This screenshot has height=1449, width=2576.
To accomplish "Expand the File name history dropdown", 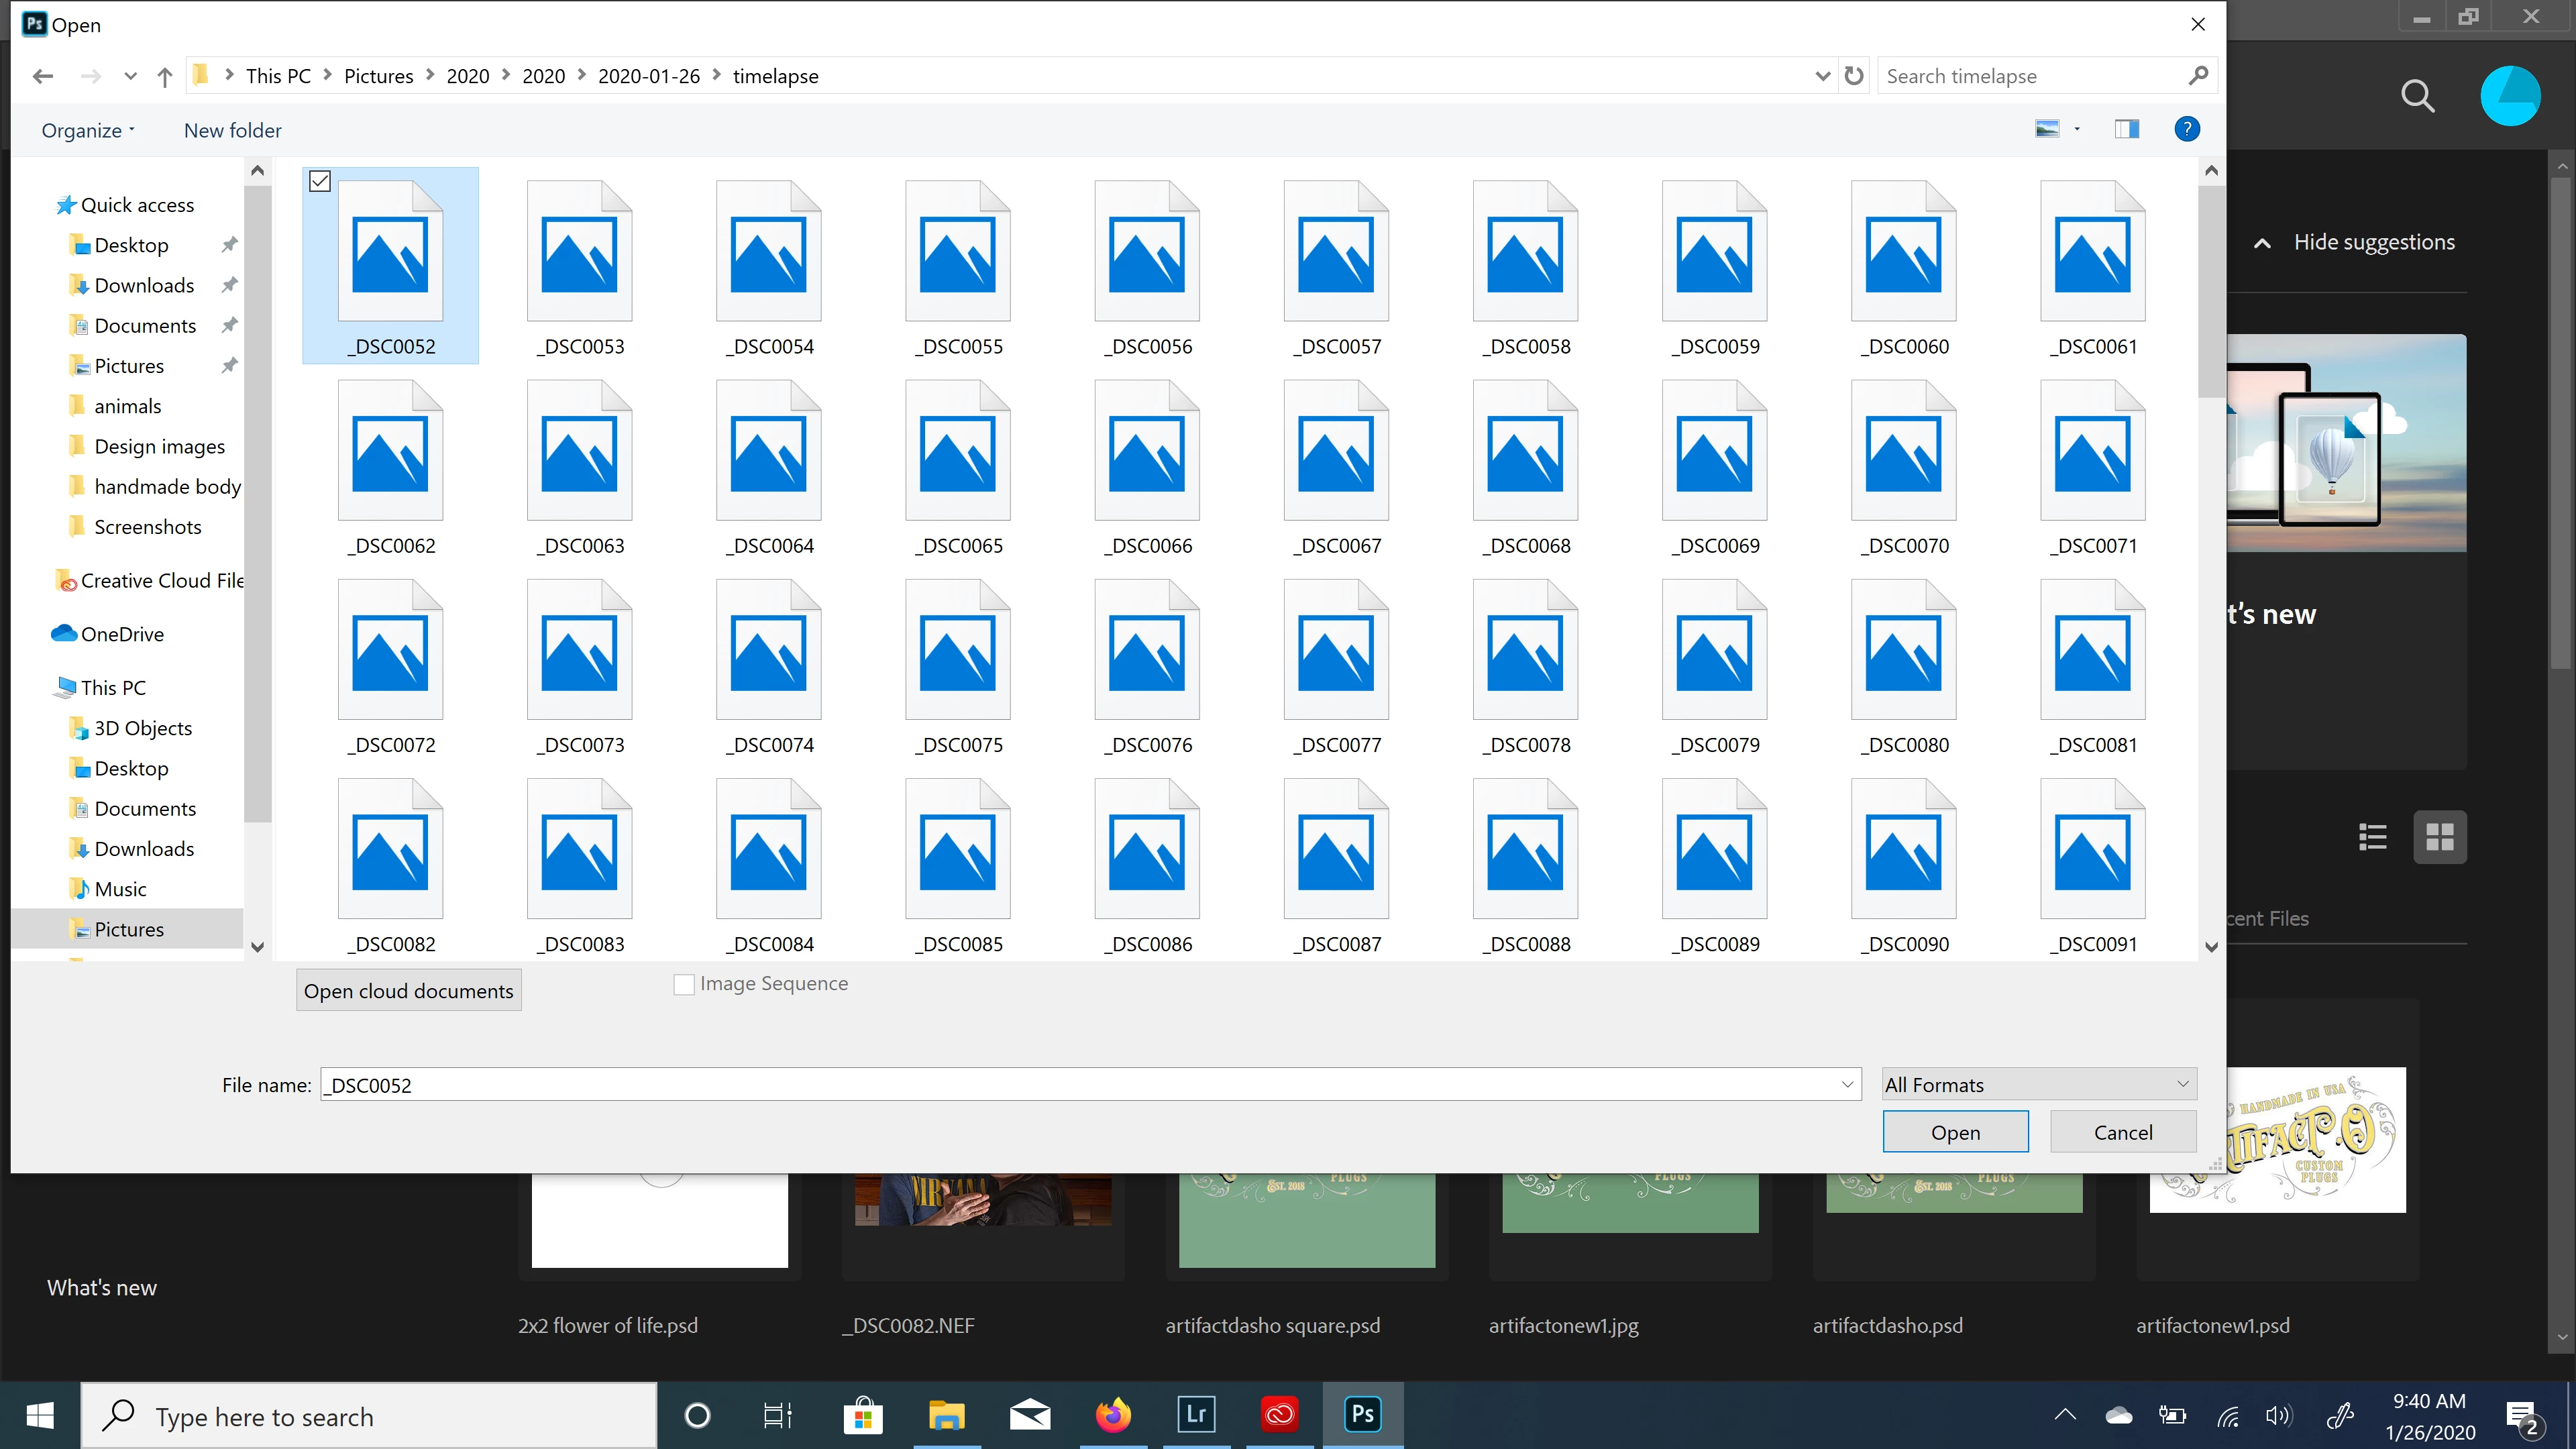I will pyautogui.click(x=1846, y=1084).
